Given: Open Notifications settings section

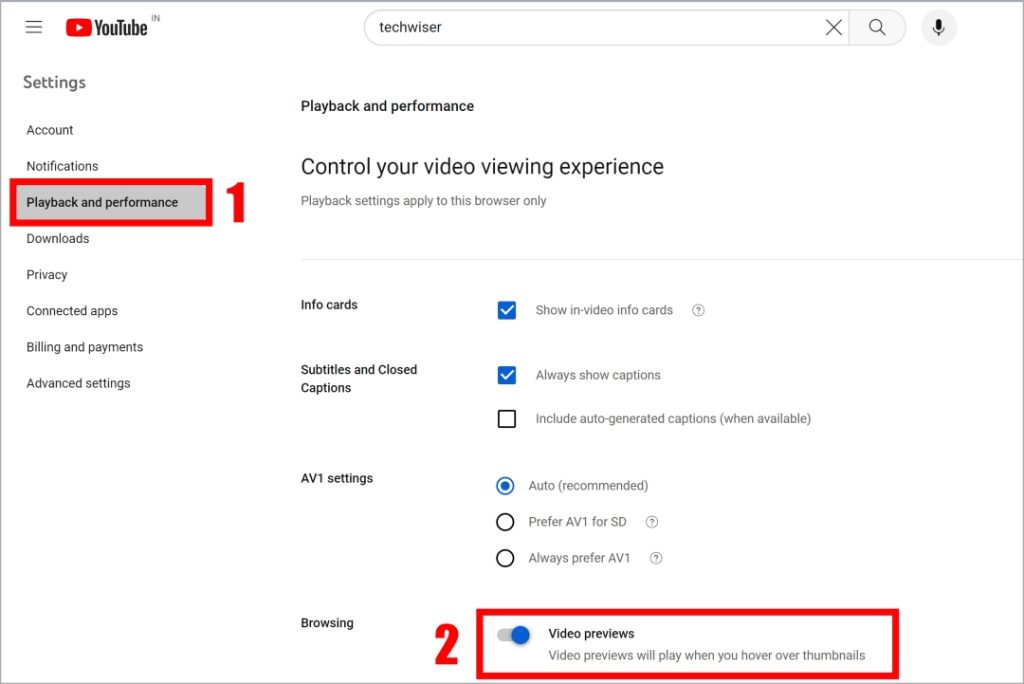Looking at the screenshot, I should (62, 166).
